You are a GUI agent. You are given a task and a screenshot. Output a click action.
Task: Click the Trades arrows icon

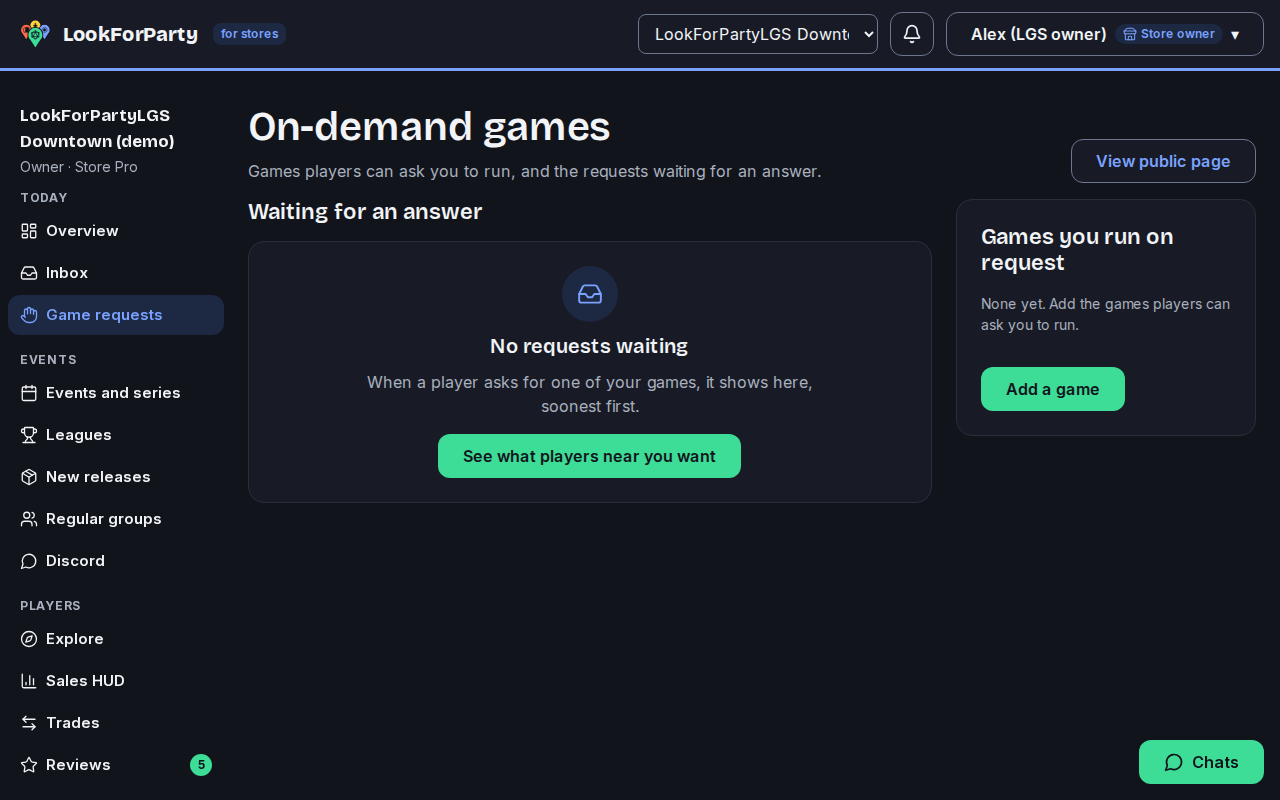click(29, 723)
